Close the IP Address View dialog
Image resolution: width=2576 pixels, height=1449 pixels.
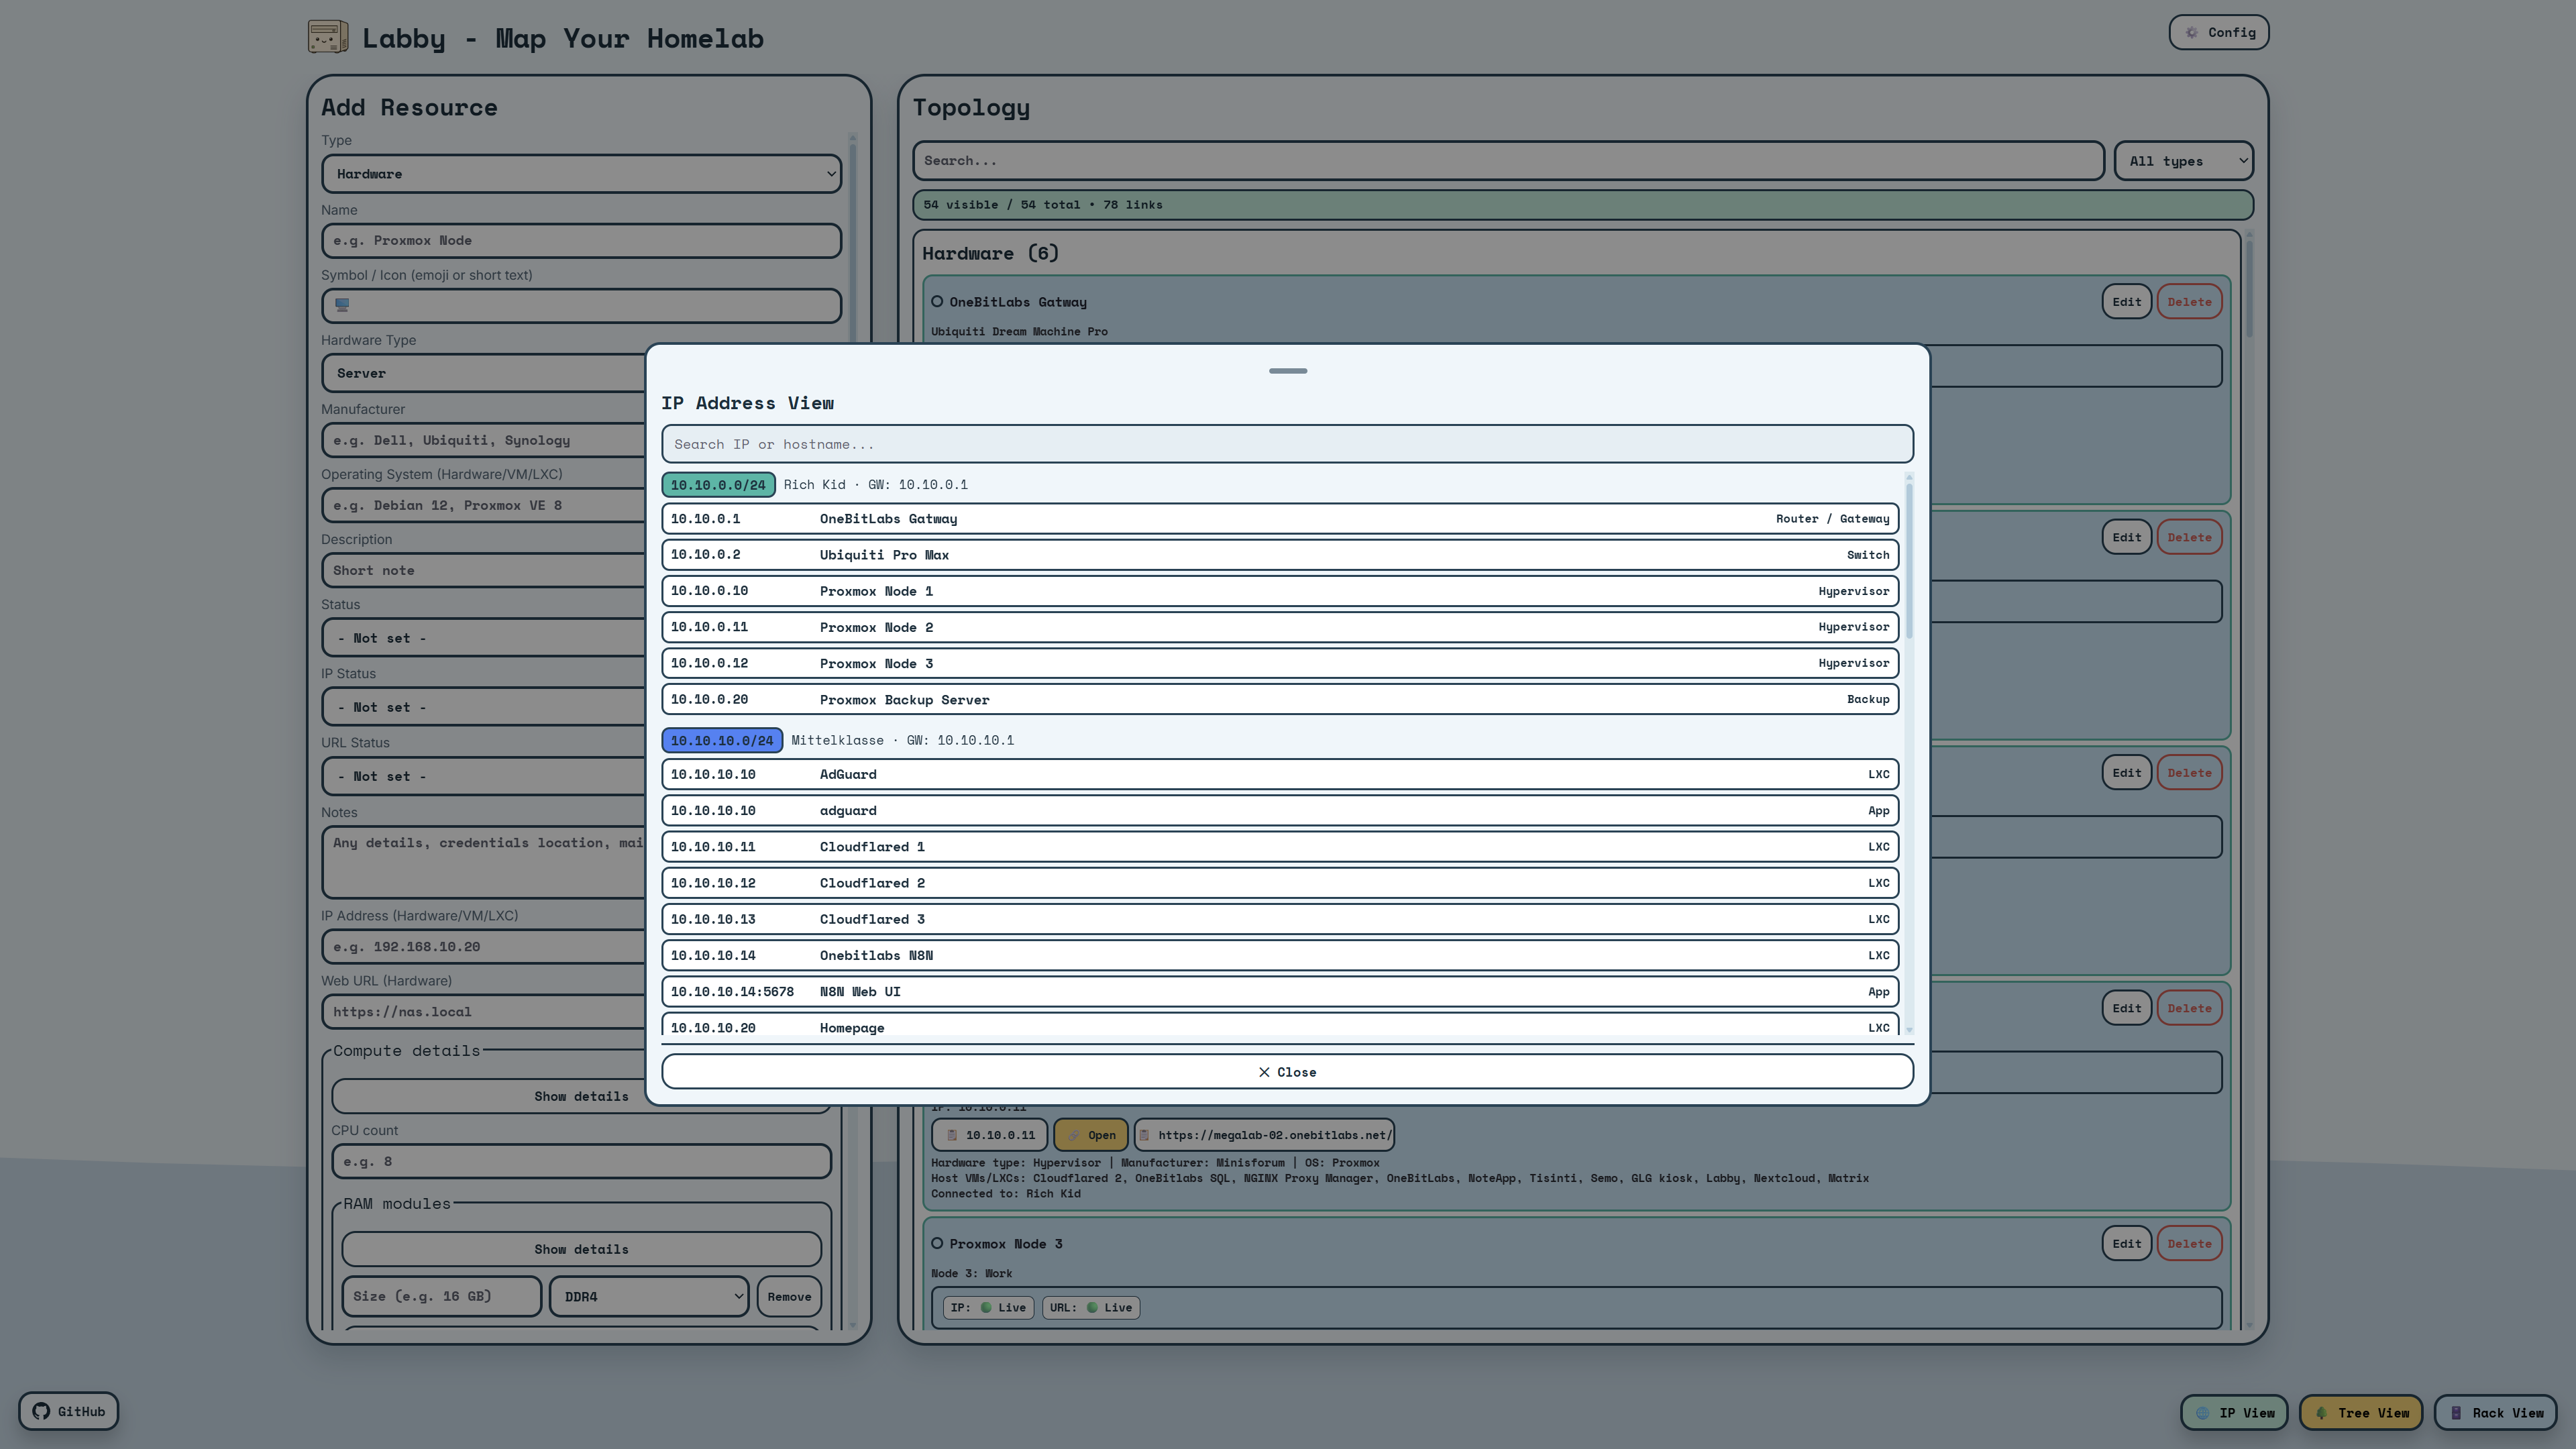[1287, 1072]
